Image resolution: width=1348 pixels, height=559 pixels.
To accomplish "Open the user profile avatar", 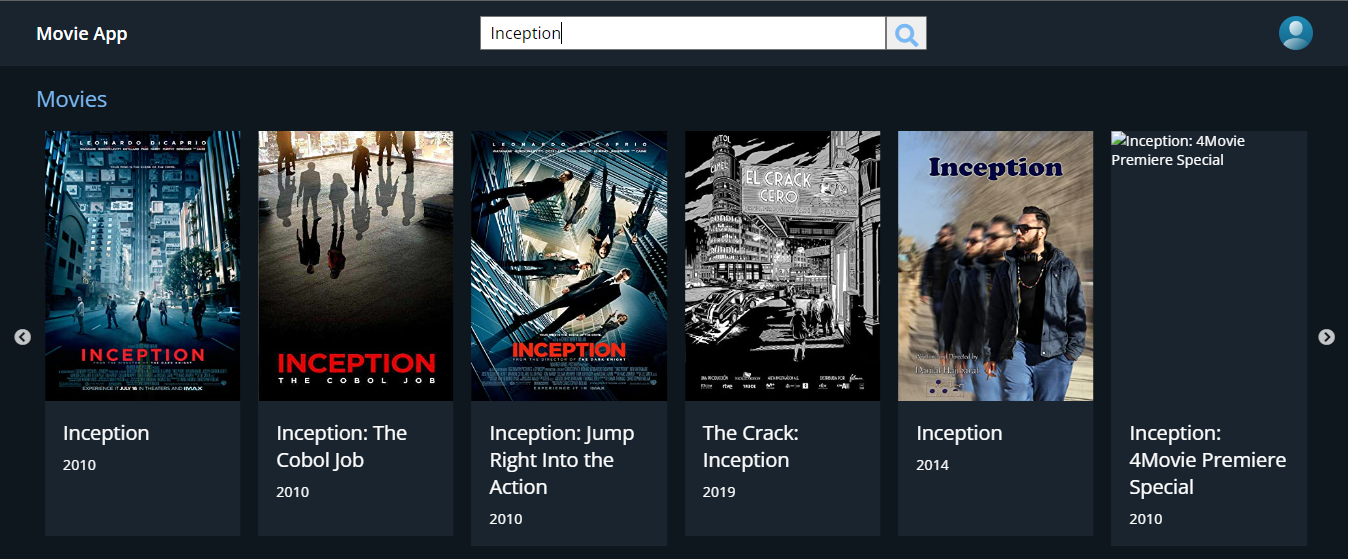I will point(1295,33).
